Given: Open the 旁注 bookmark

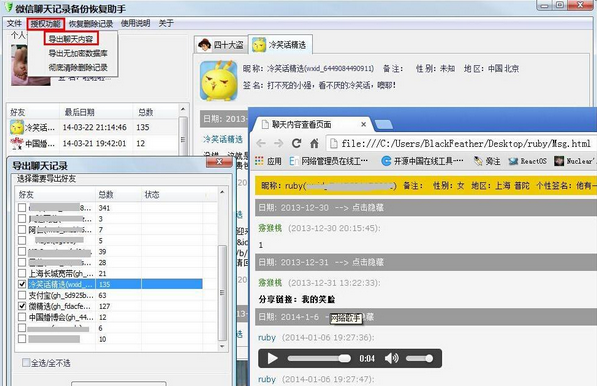Looking at the screenshot, I should point(487,161).
